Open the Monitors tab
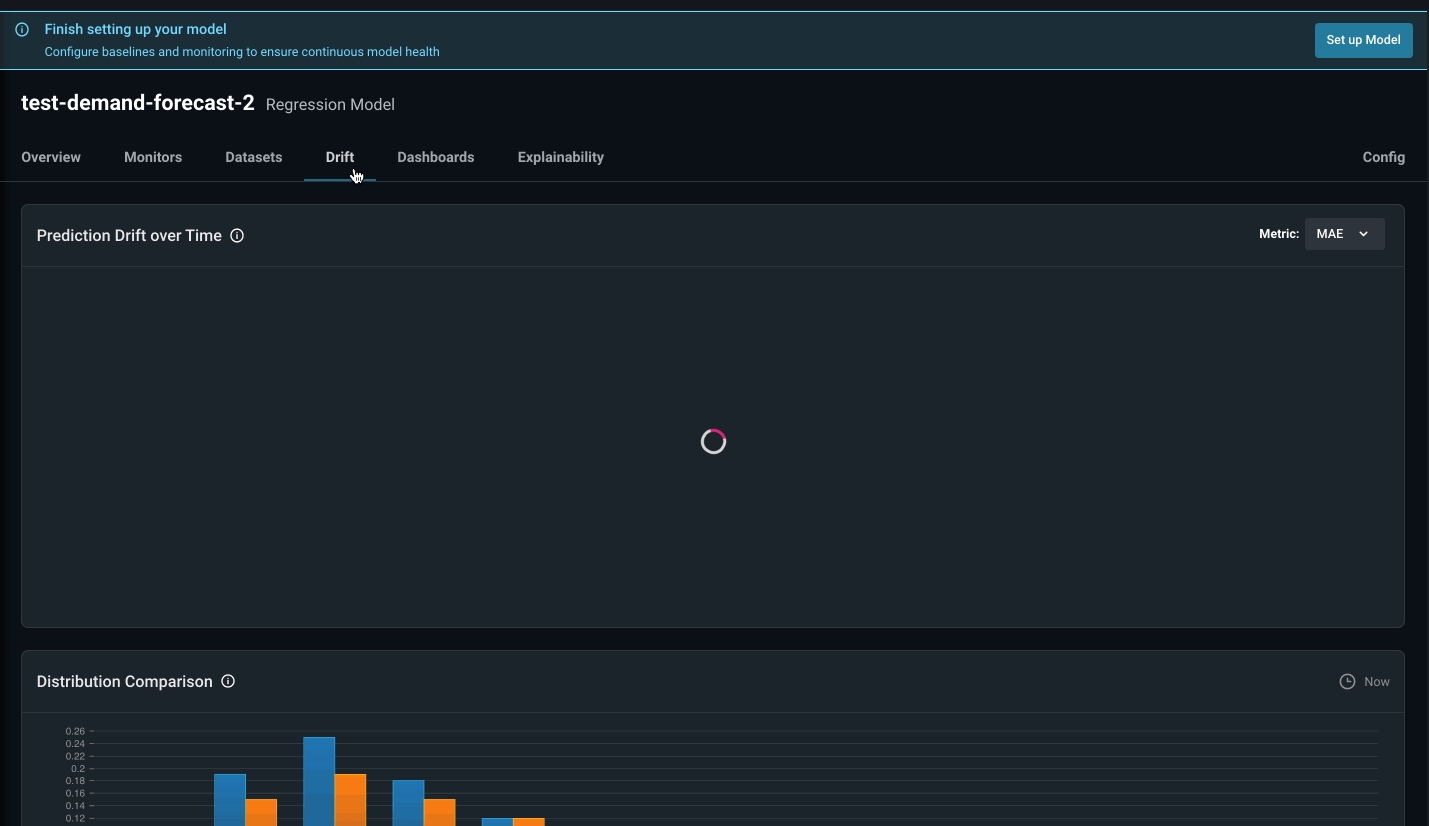 point(153,157)
